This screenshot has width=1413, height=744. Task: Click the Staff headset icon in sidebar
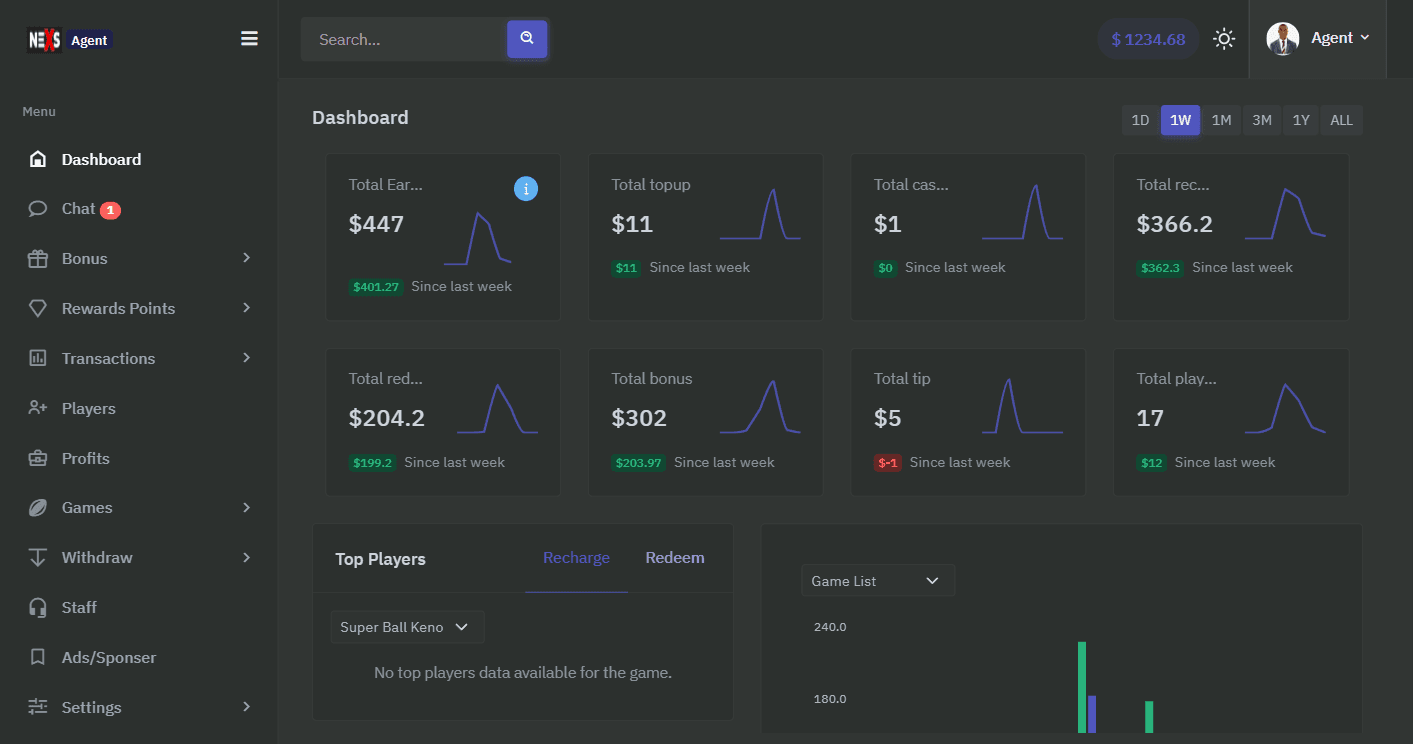38,607
